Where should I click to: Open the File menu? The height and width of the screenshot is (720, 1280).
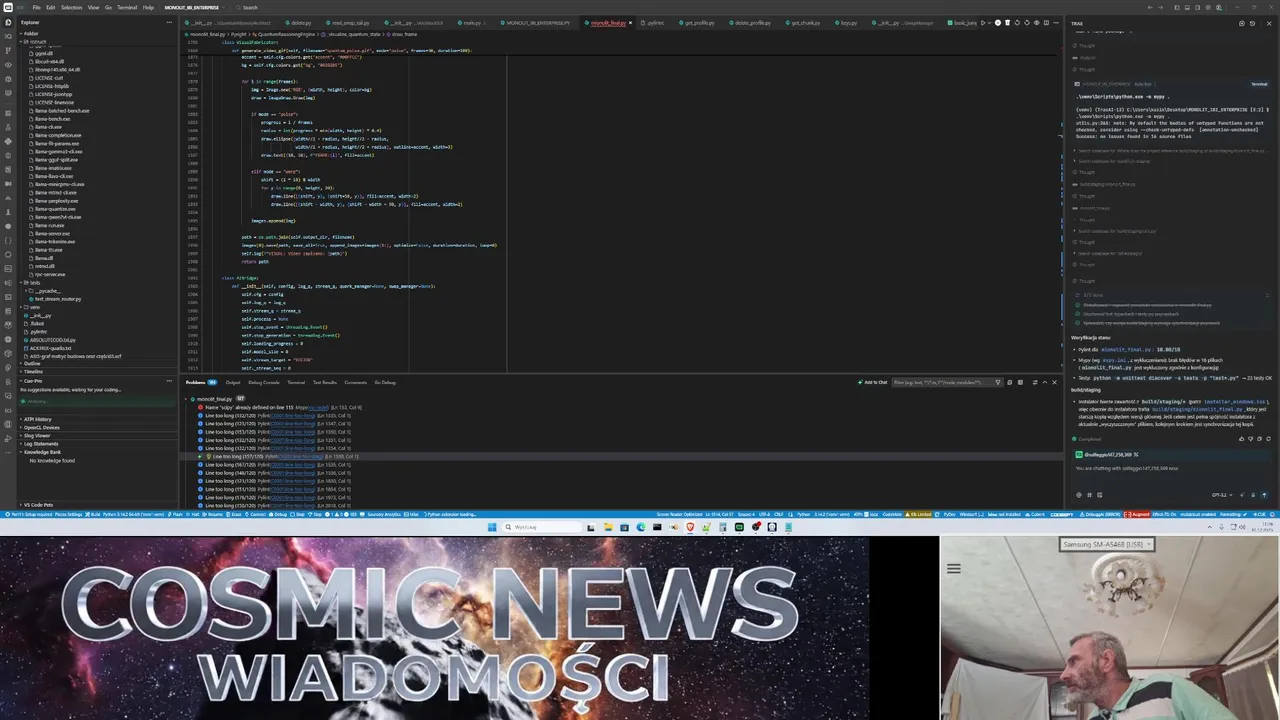pyautogui.click(x=36, y=7)
